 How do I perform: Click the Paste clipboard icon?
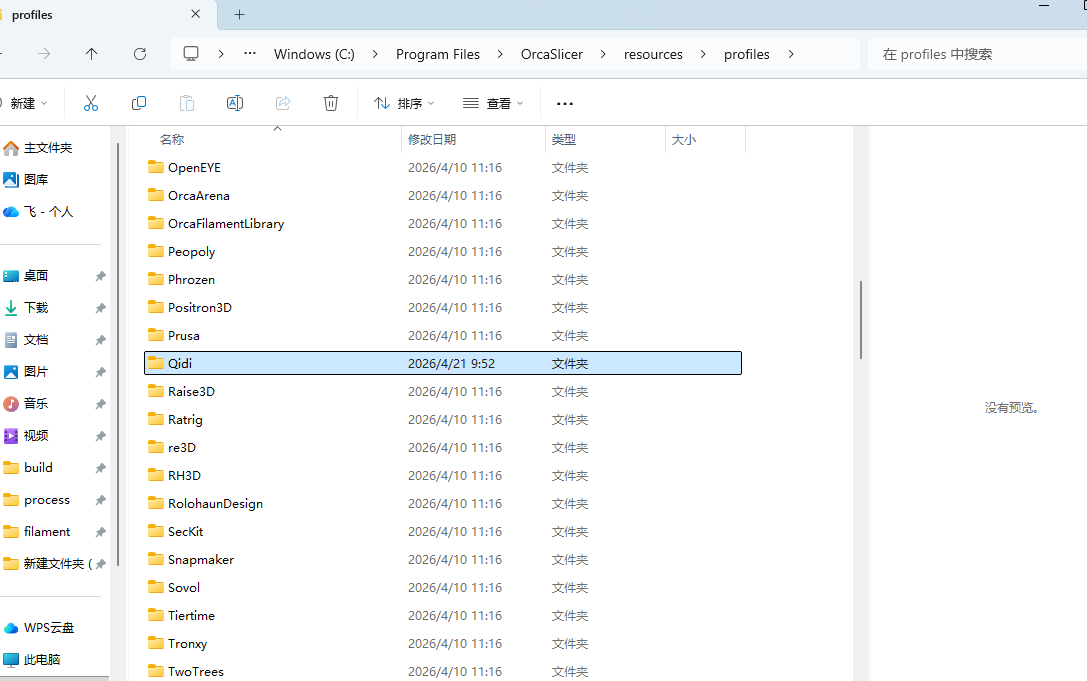186,103
